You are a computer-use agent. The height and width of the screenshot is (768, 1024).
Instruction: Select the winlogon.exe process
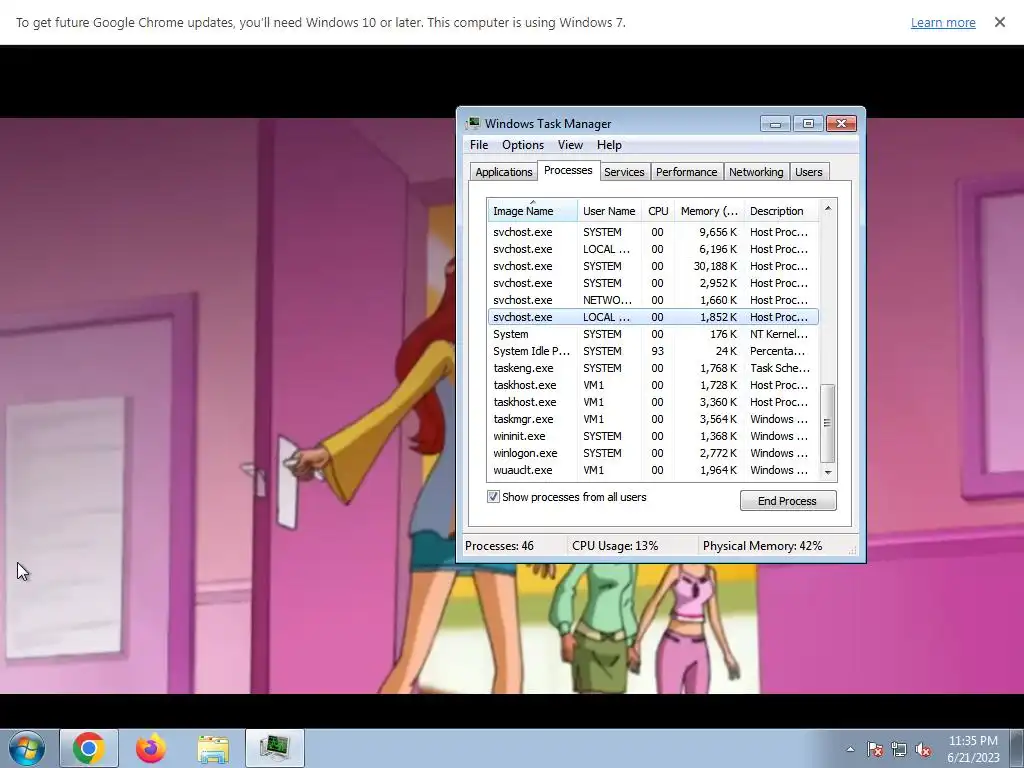point(653,453)
